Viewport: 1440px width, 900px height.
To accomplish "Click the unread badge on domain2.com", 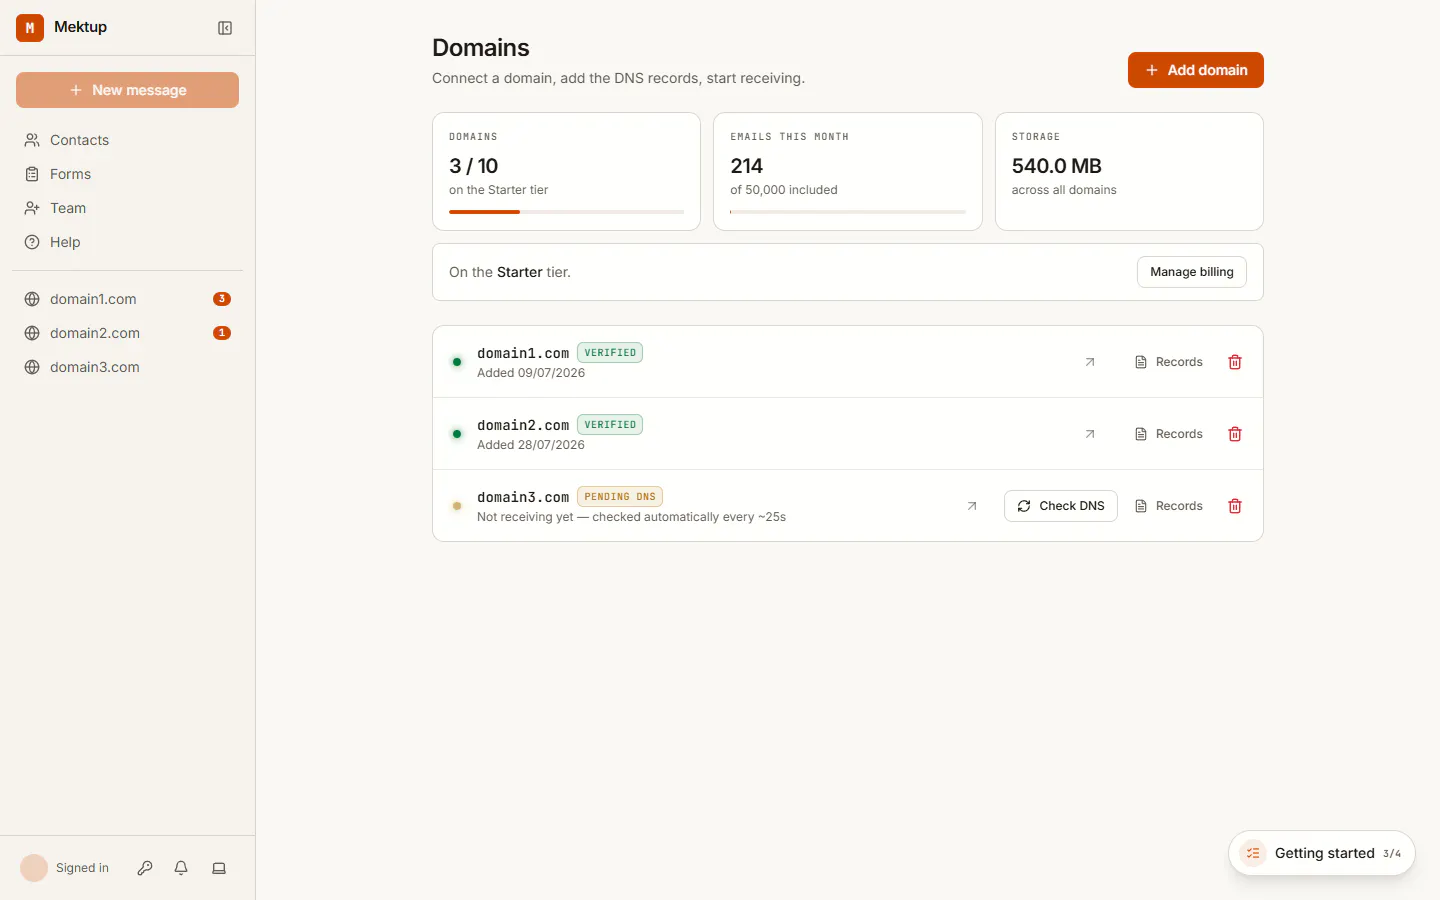I will [222, 333].
